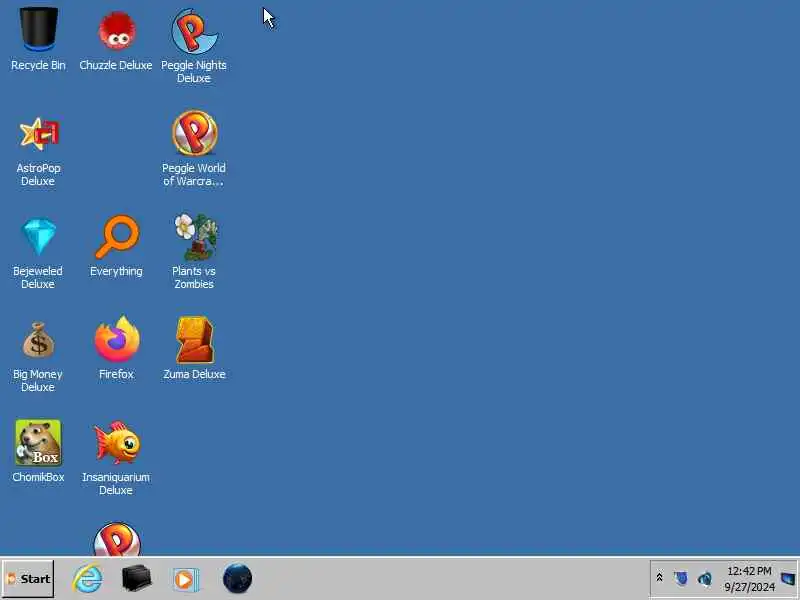This screenshot has height=600, width=800.
Task: Select the partially hidden Peggle icon at bottom
Action: [x=117, y=539]
